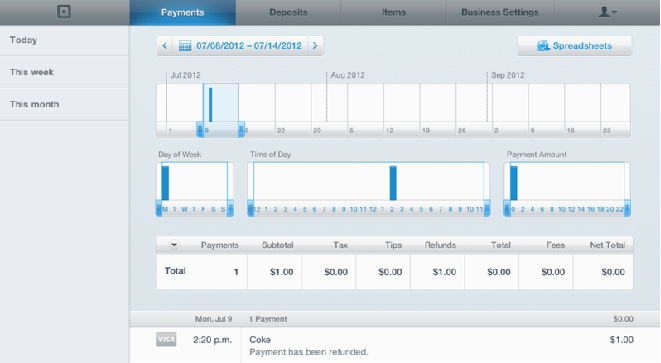
Task: Click the Mon, Jul 9 day header
Action: [213, 319]
